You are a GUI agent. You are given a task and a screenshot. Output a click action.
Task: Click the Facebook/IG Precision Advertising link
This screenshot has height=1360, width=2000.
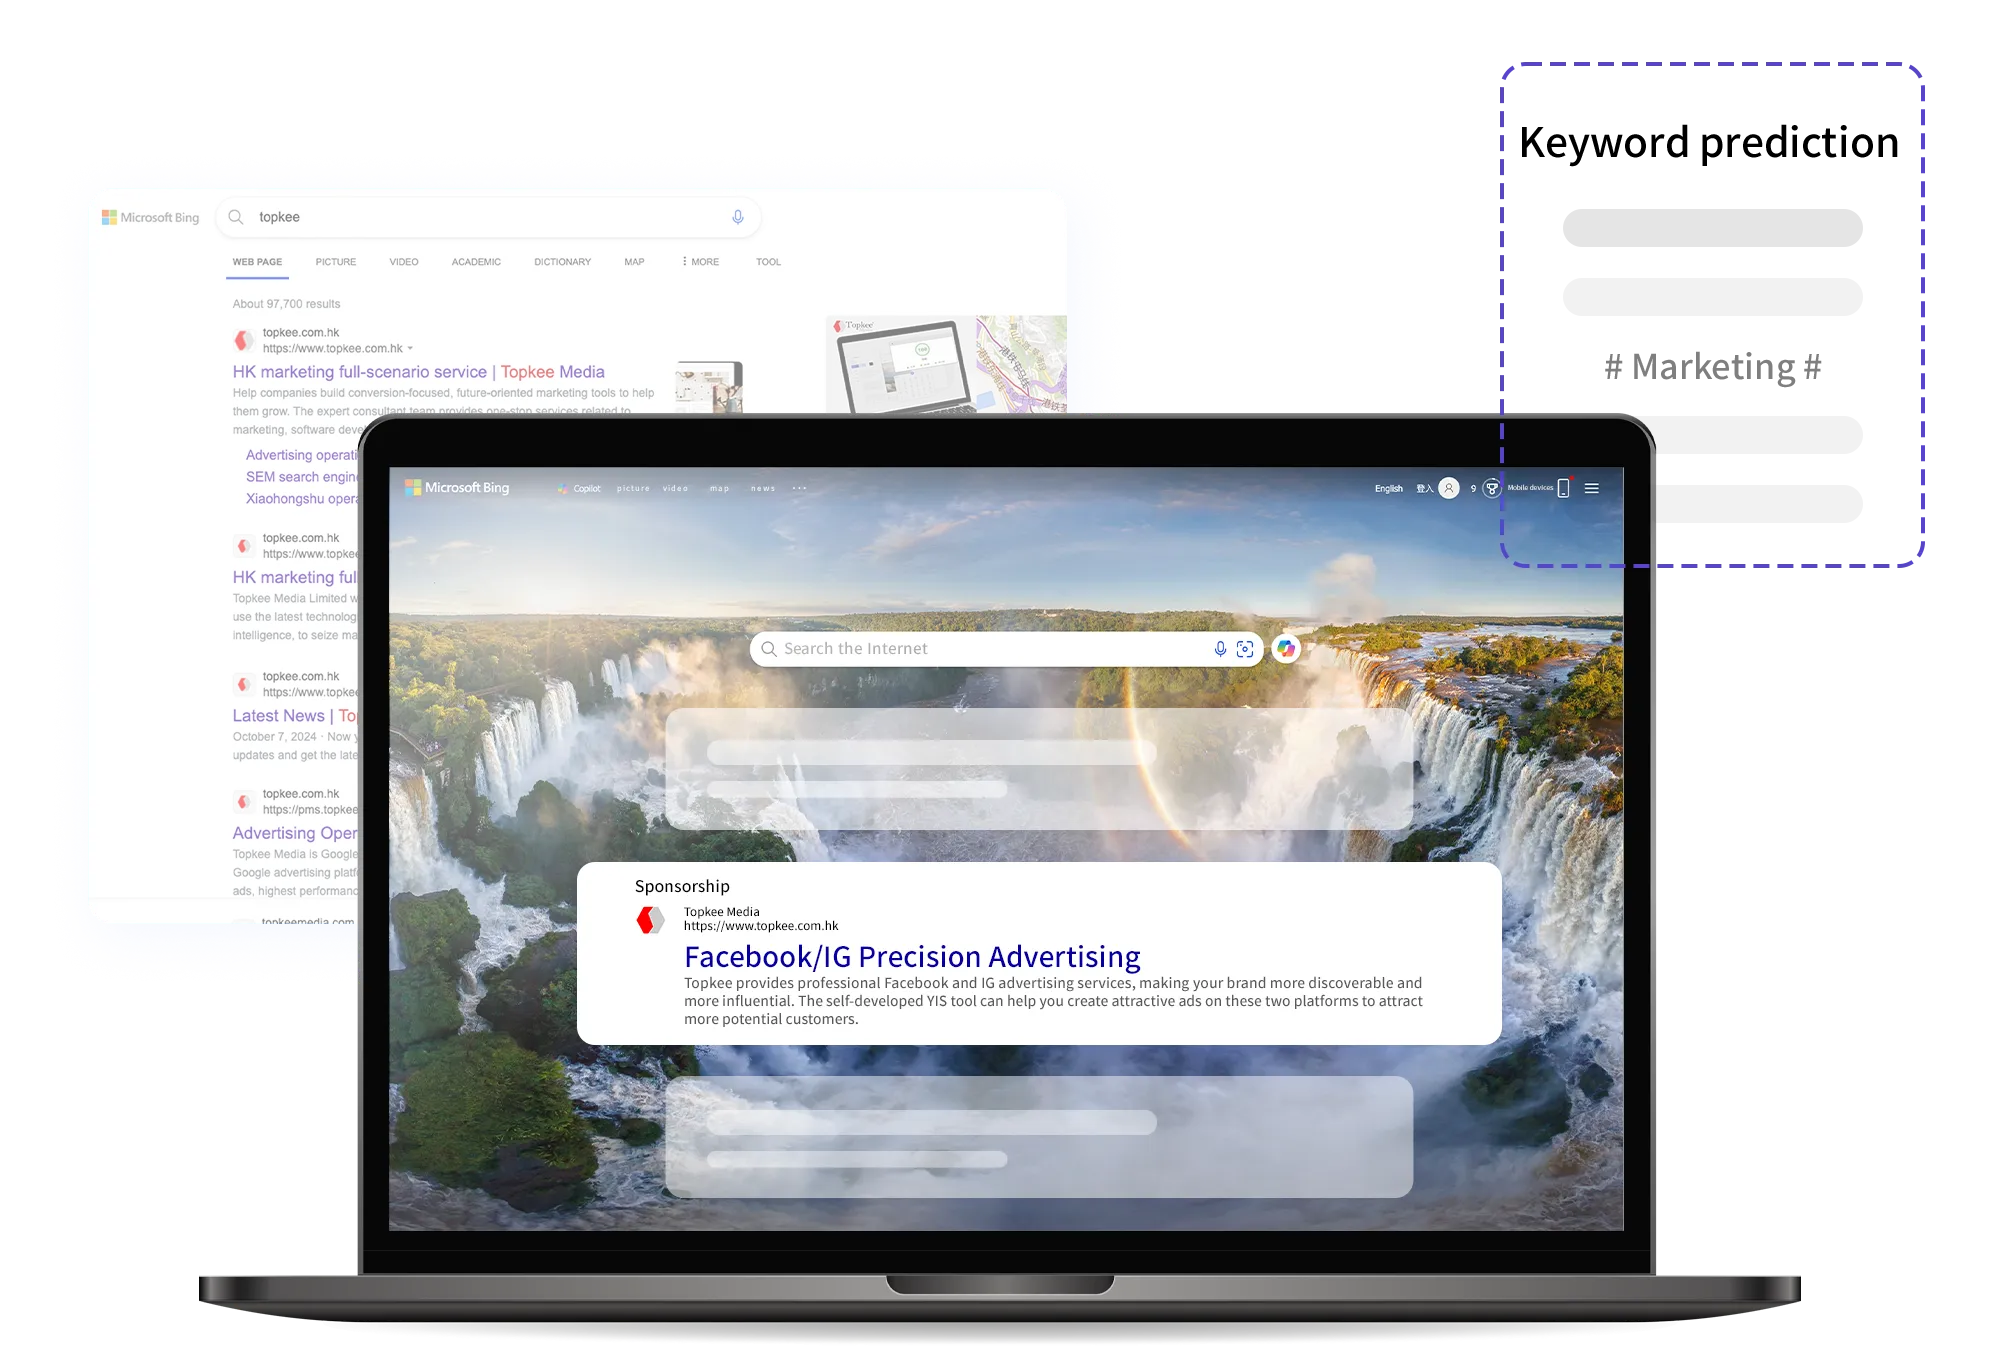(914, 955)
